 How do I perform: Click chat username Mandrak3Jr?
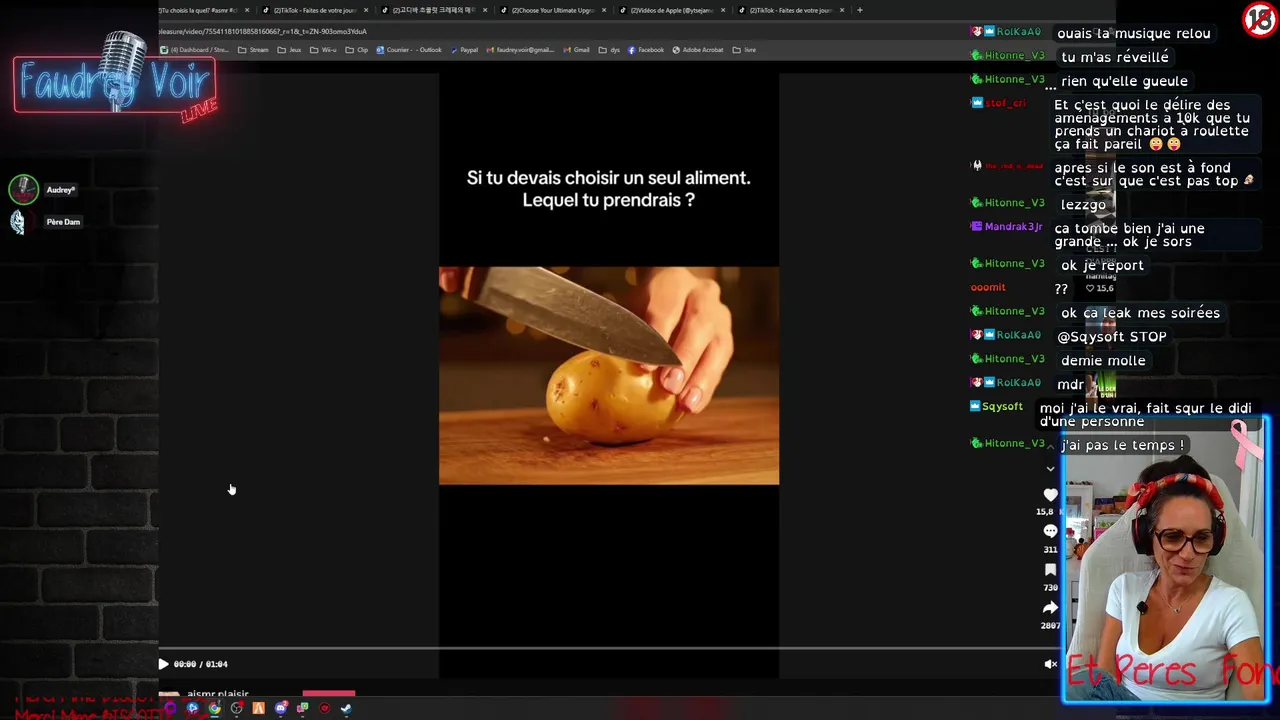tap(1013, 227)
